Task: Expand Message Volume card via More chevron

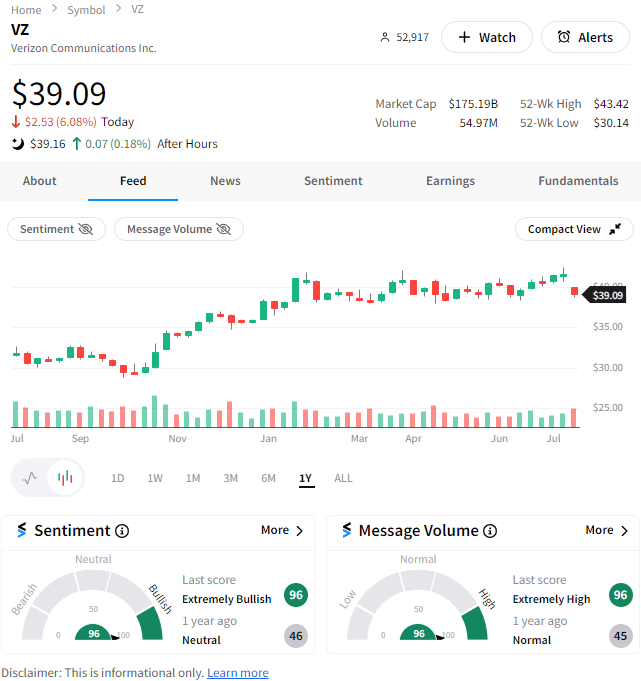Action: pos(624,531)
